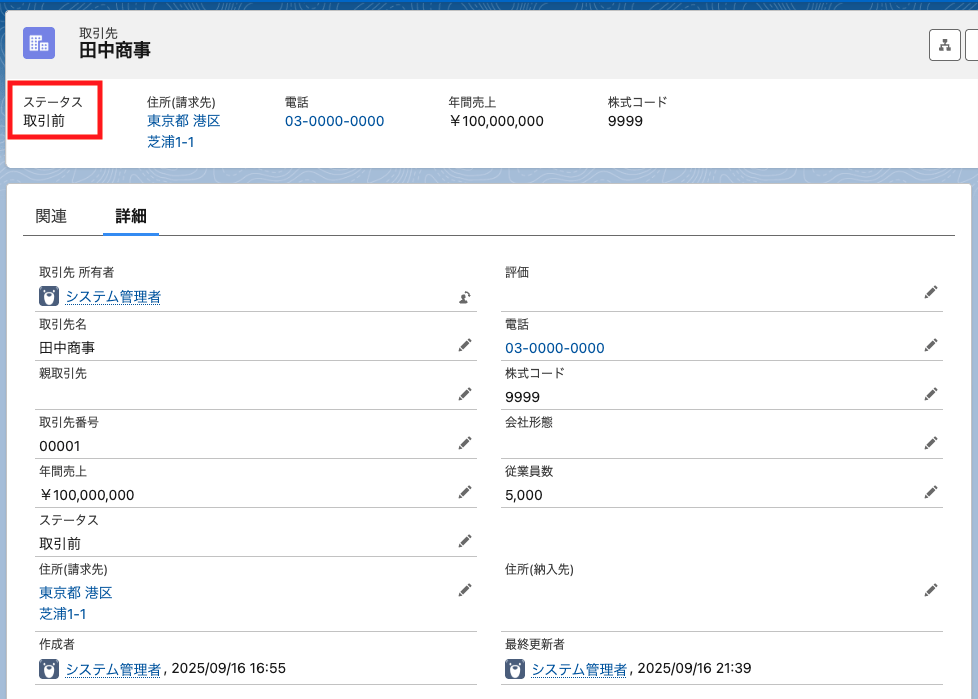Click edit pencil for 評価 field
Image resolution: width=978 pixels, height=699 pixels.
pyautogui.click(x=930, y=292)
